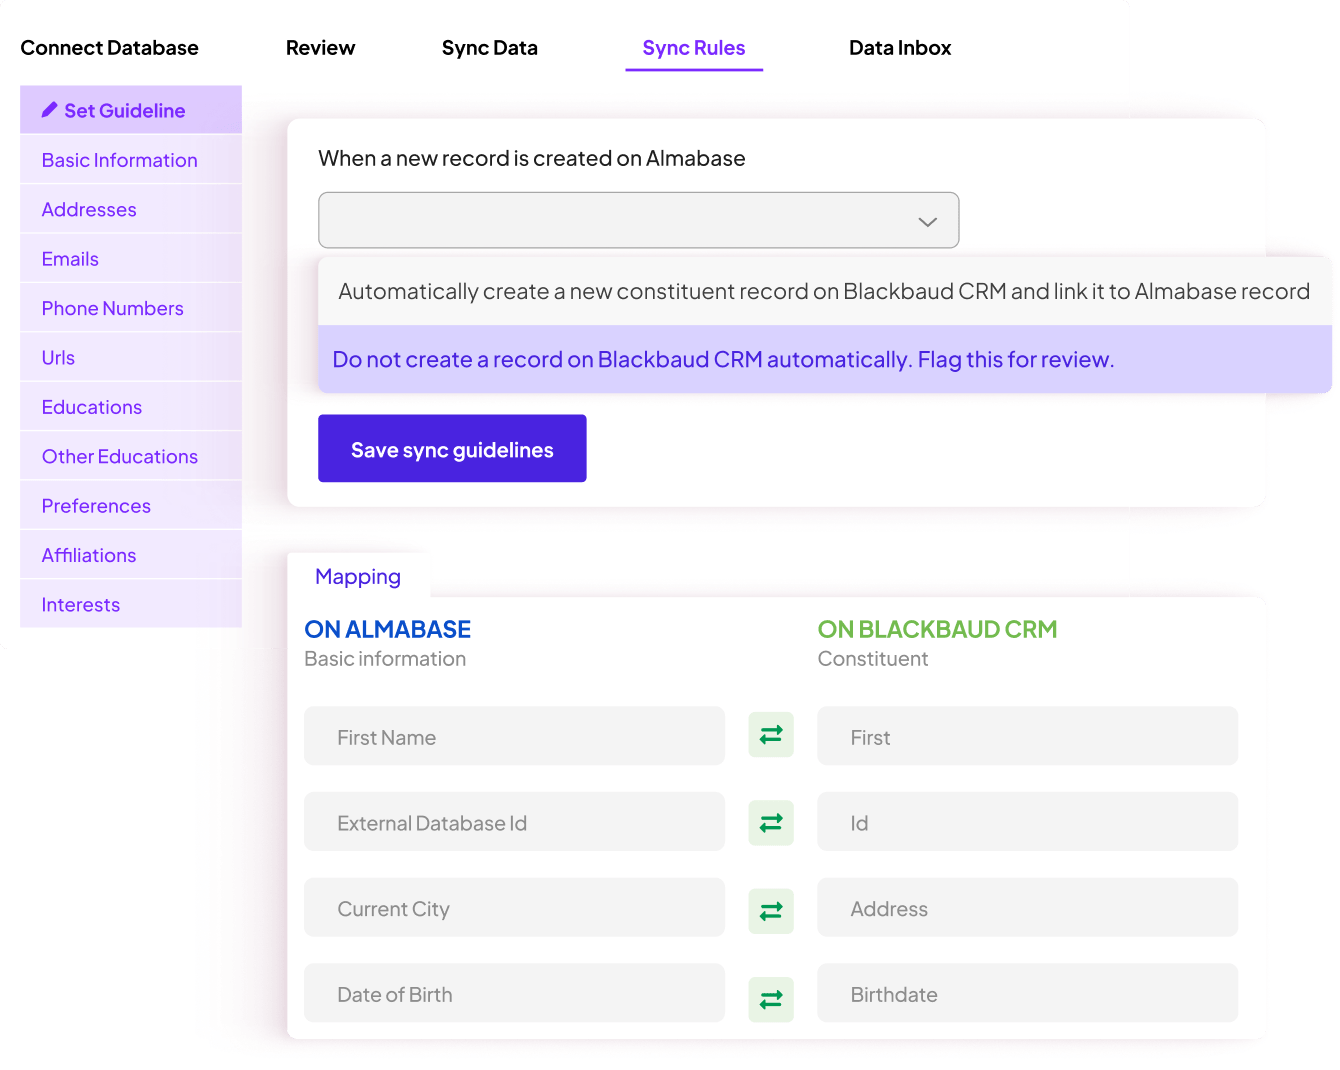This screenshot has height=1070, width=1340.
Task: Click the Blackbaud 'Address' field
Action: [1027, 908]
